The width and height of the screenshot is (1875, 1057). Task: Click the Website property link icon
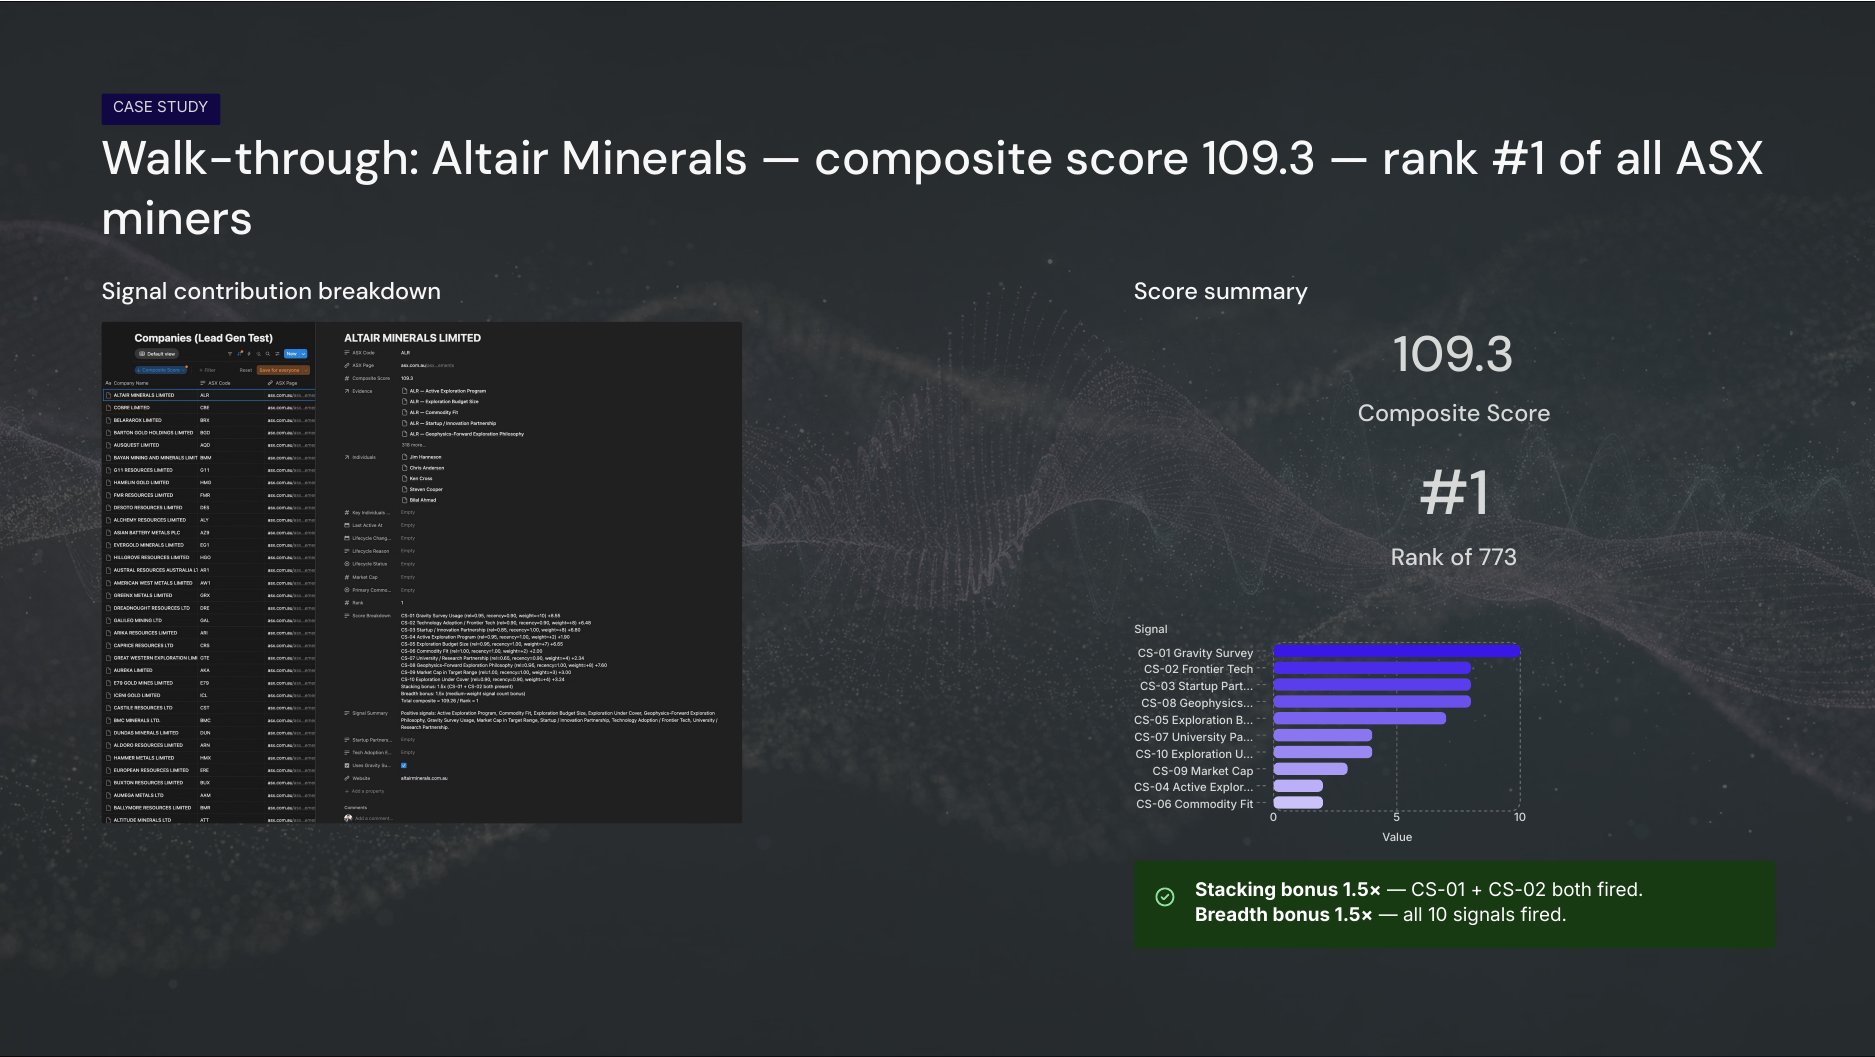[x=347, y=778]
